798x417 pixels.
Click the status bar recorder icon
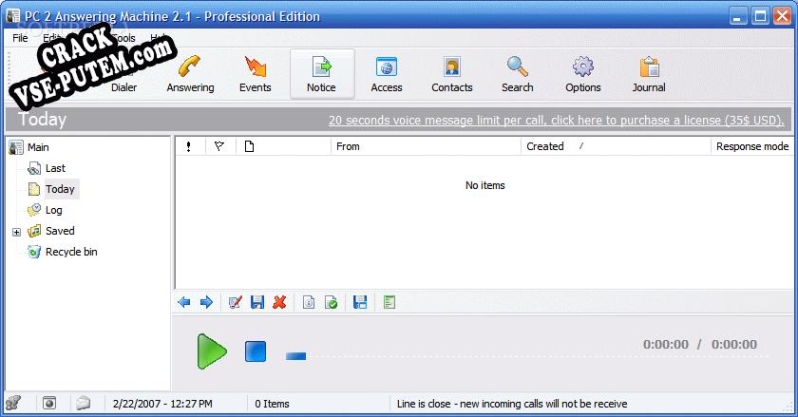[49, 403]
